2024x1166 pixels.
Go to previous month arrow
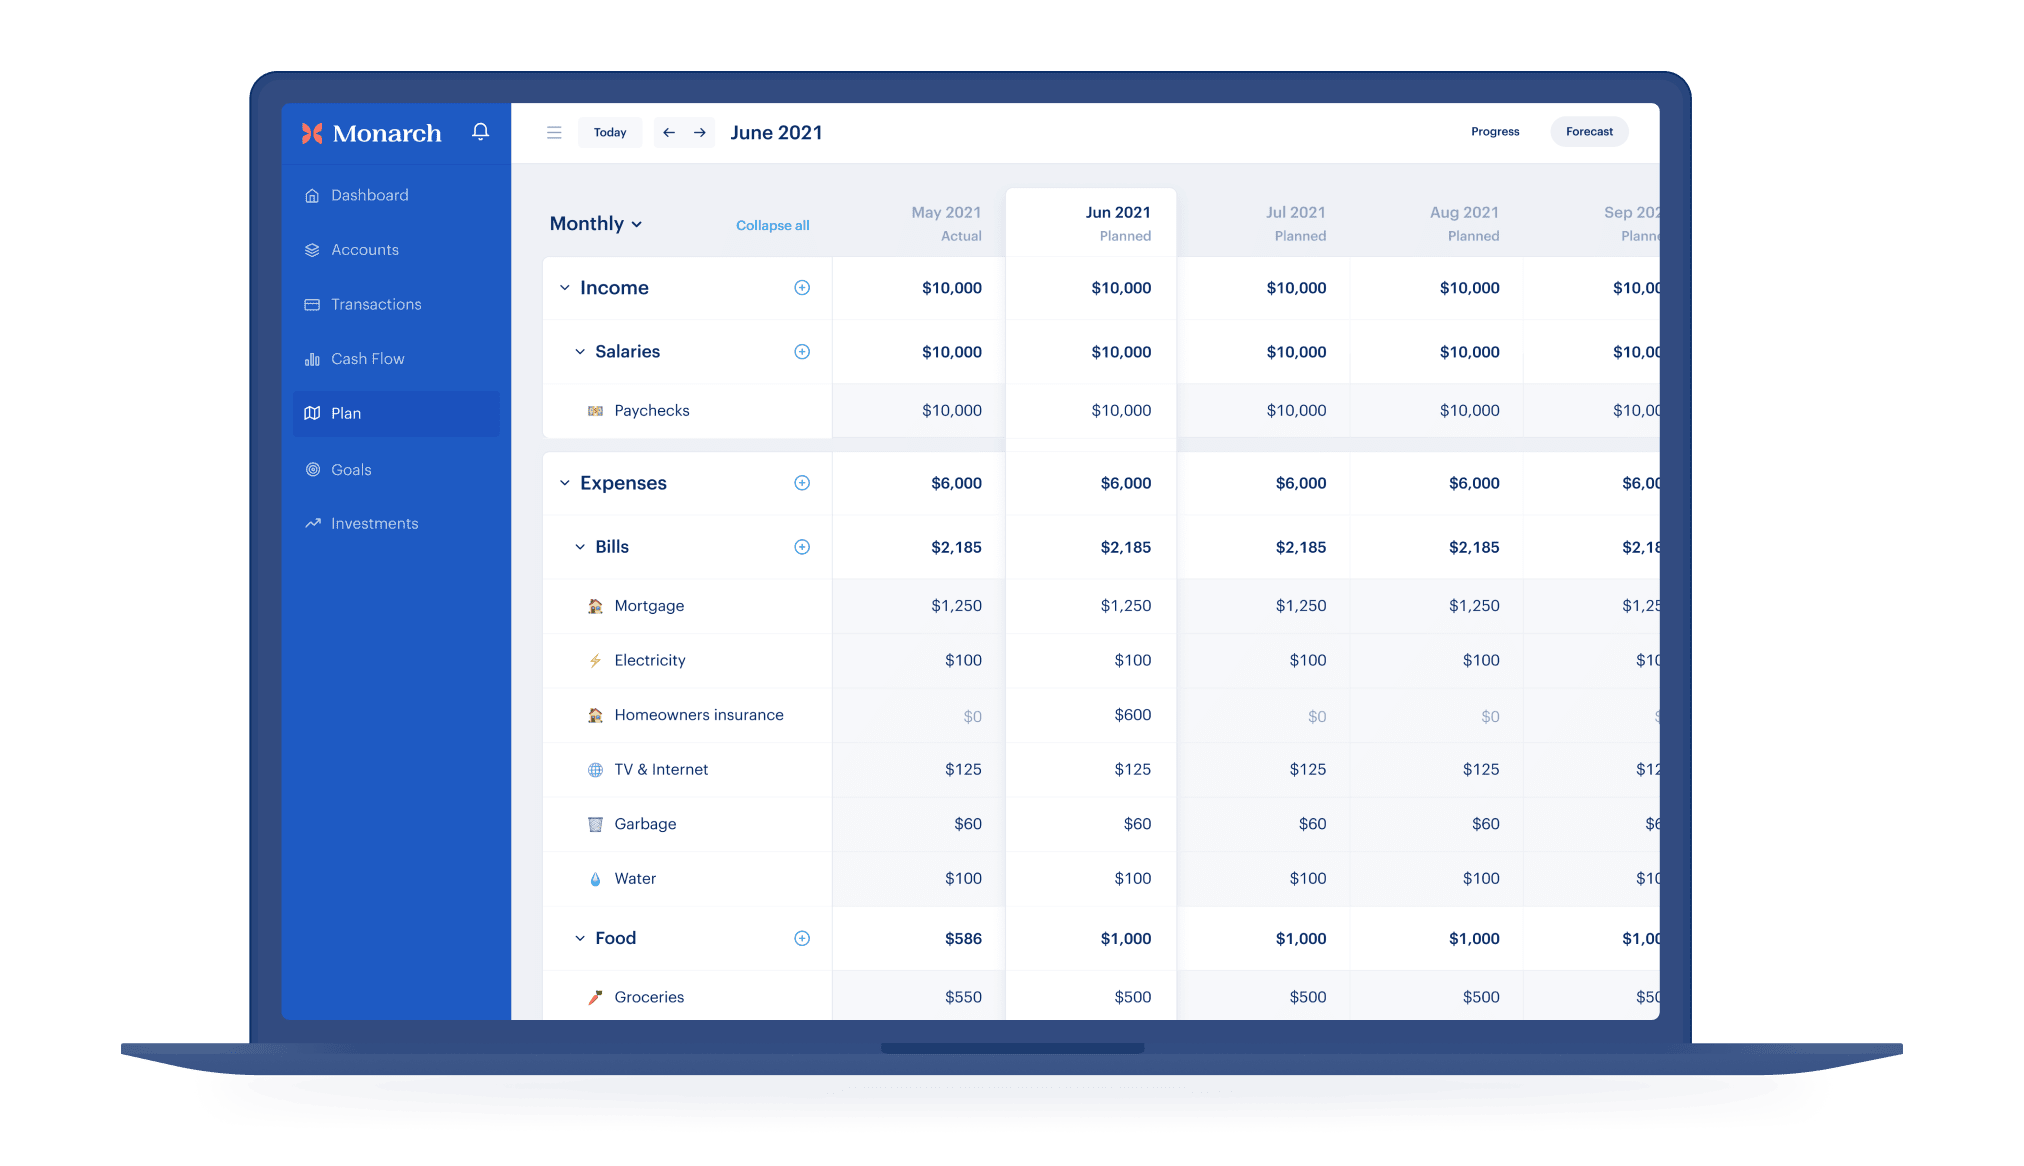(x=669, y=132)
